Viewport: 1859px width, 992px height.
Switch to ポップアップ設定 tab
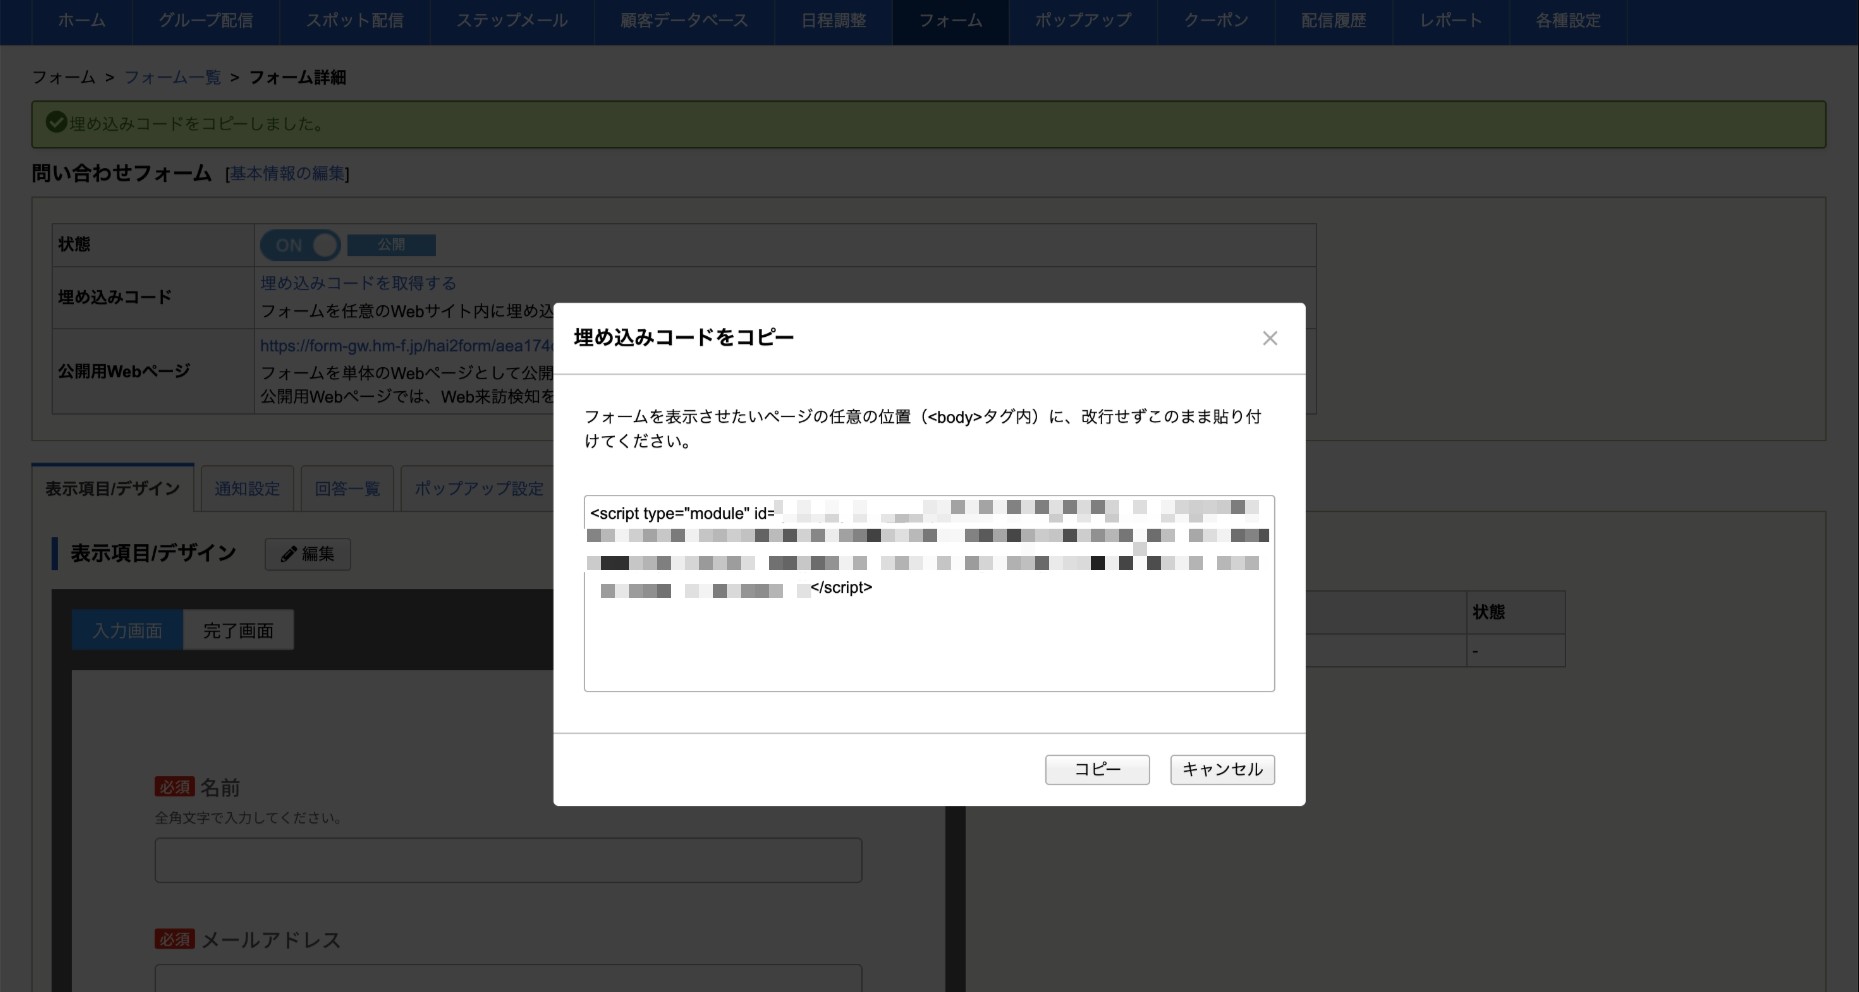coord(478,489)
